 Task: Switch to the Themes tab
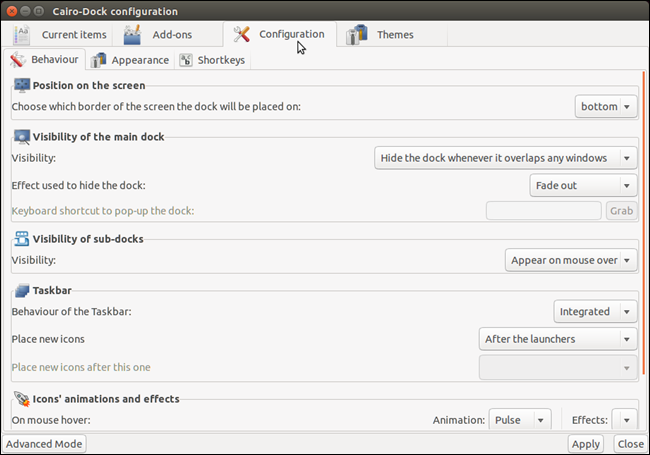click(394, 35)
